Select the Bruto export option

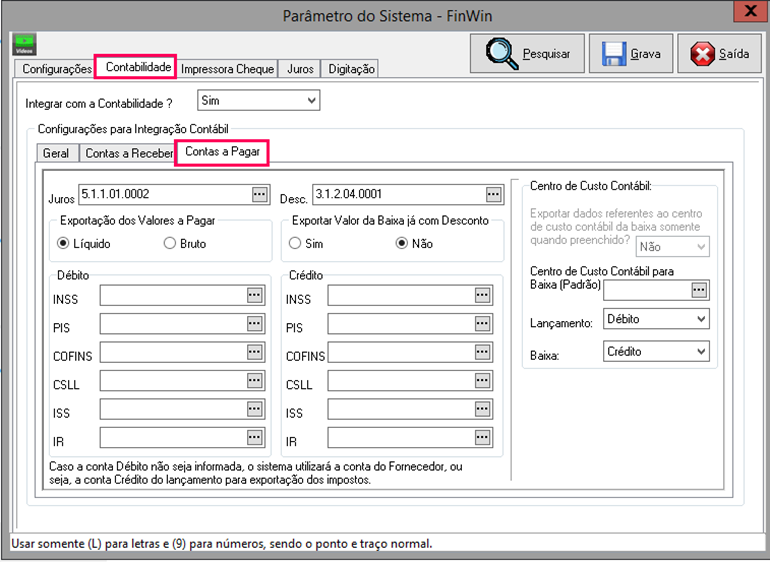pyautogui.click(x=170, y=243)
